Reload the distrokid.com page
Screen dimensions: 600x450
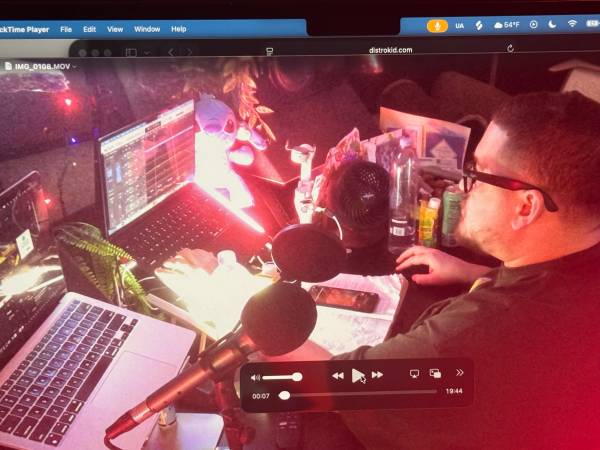(x=510, y=48)
